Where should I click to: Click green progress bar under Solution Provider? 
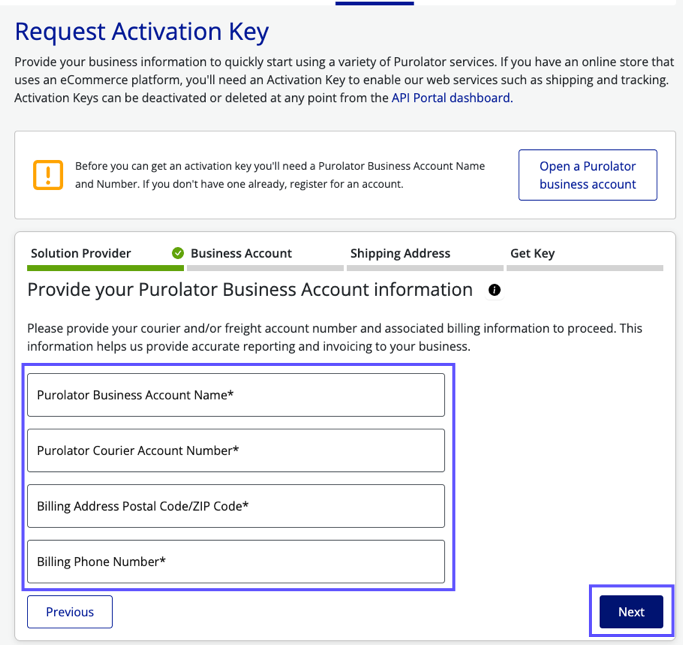104,268
